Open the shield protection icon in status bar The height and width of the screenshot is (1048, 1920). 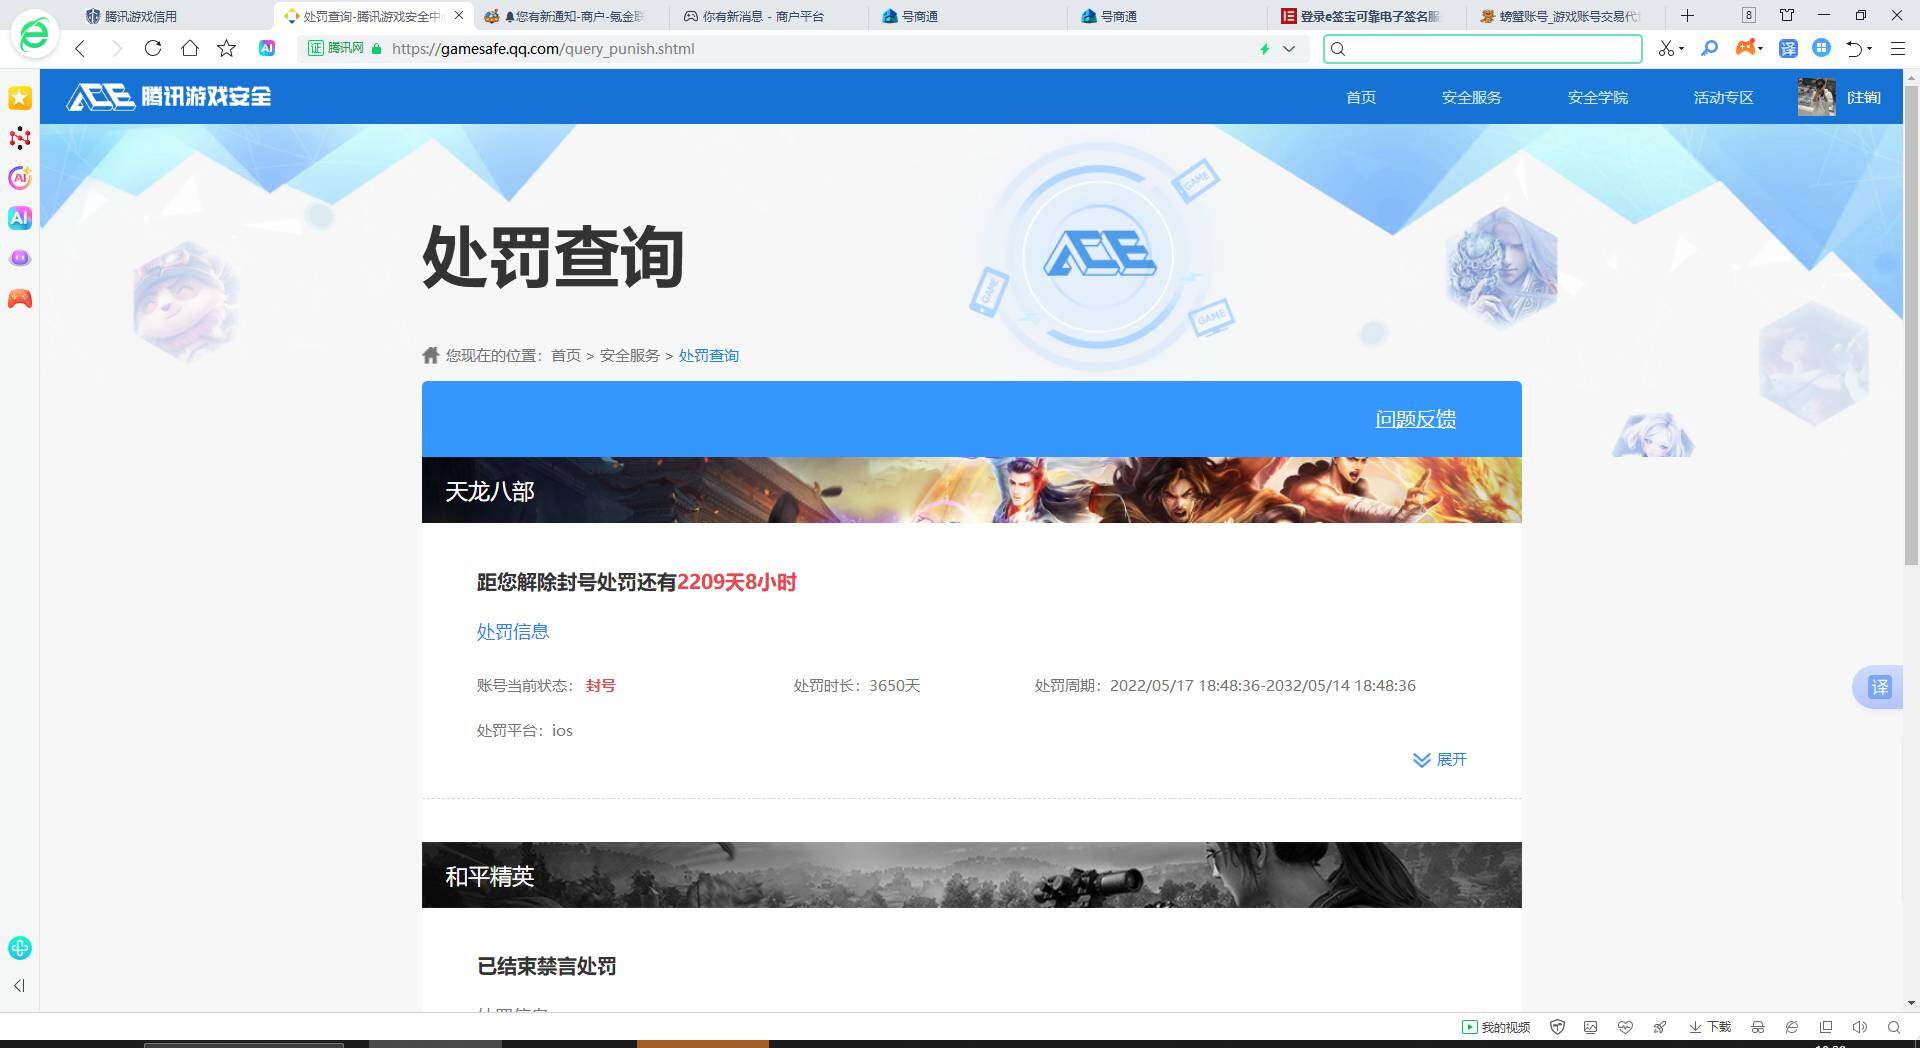point(1557,1027)
